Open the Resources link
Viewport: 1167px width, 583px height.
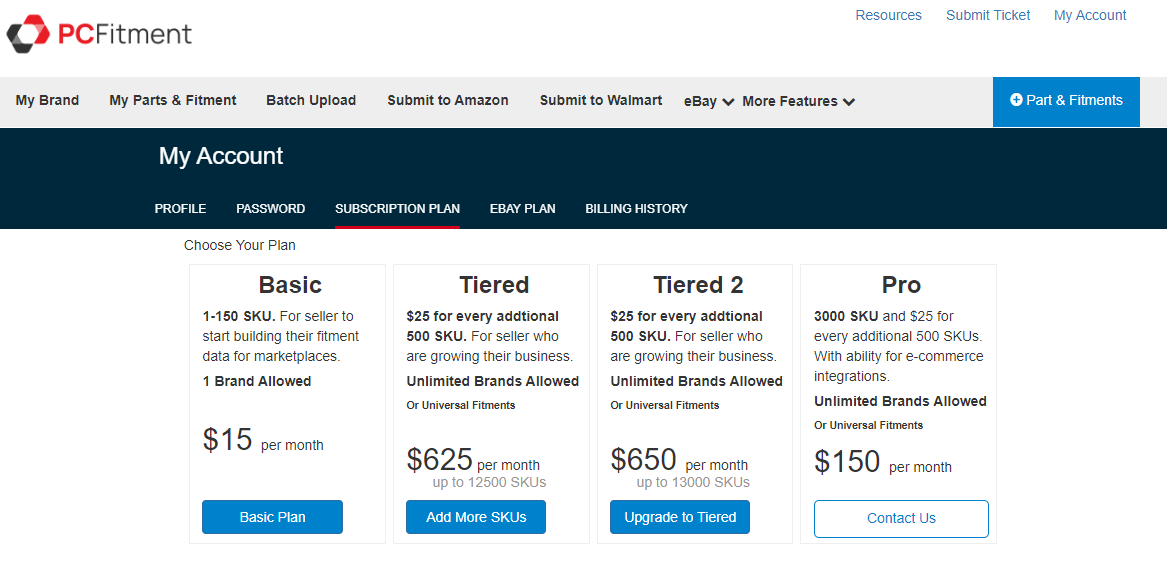pos(888,15)
